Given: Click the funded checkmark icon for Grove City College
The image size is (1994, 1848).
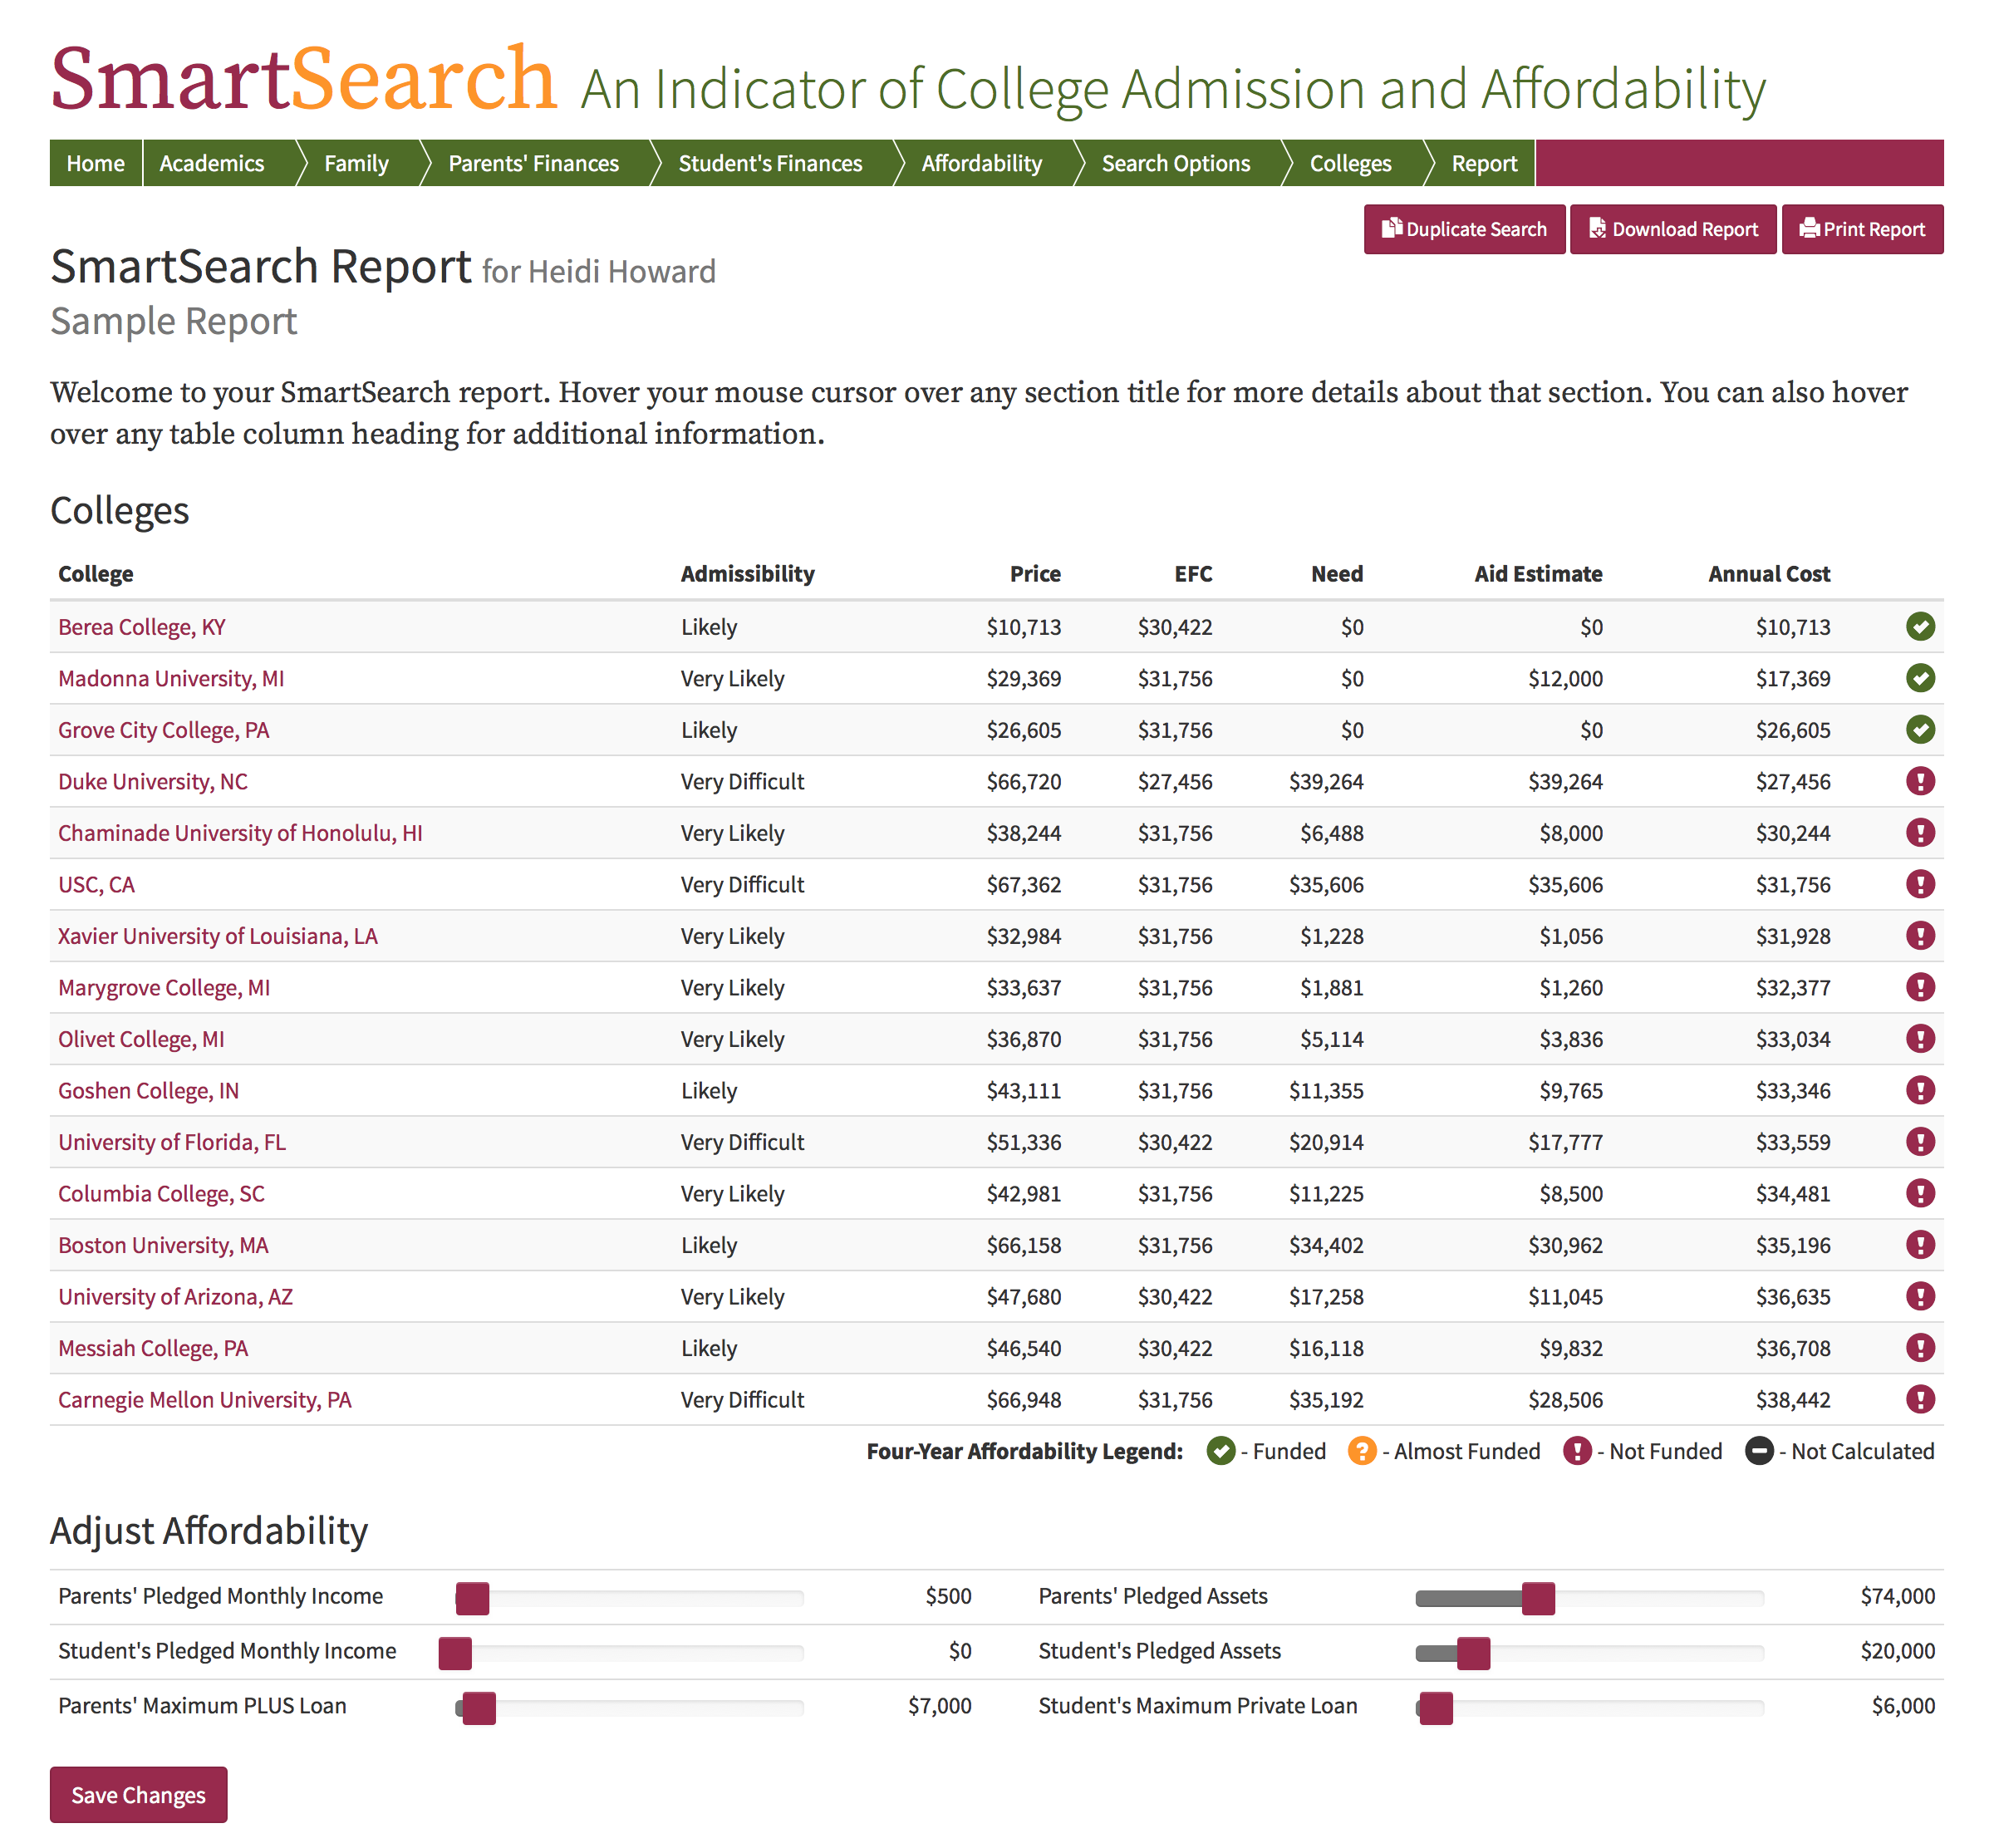Looking at the screenshot, I should click(x=1919, y=730).
